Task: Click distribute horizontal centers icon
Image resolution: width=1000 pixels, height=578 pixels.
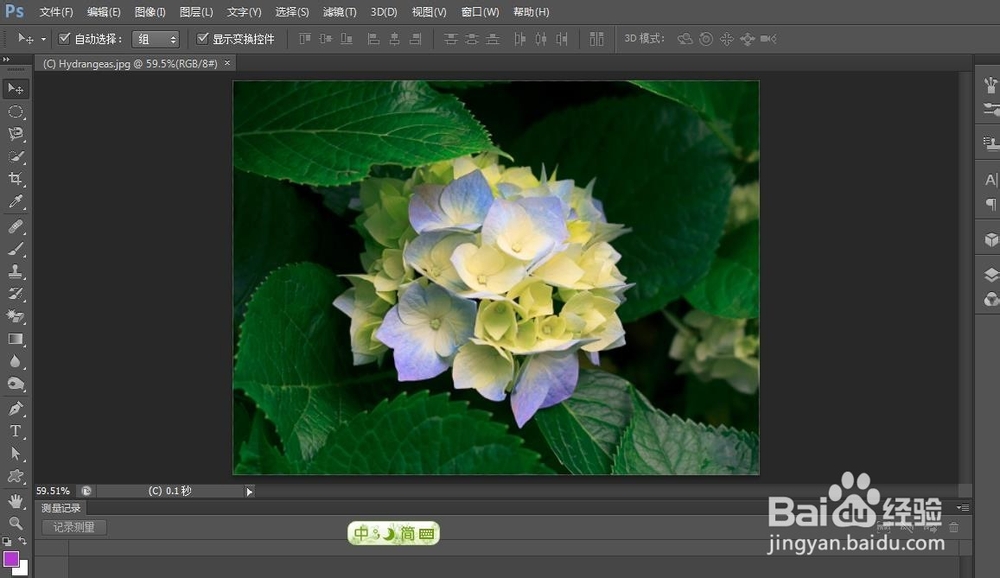Action: point(541,39)
